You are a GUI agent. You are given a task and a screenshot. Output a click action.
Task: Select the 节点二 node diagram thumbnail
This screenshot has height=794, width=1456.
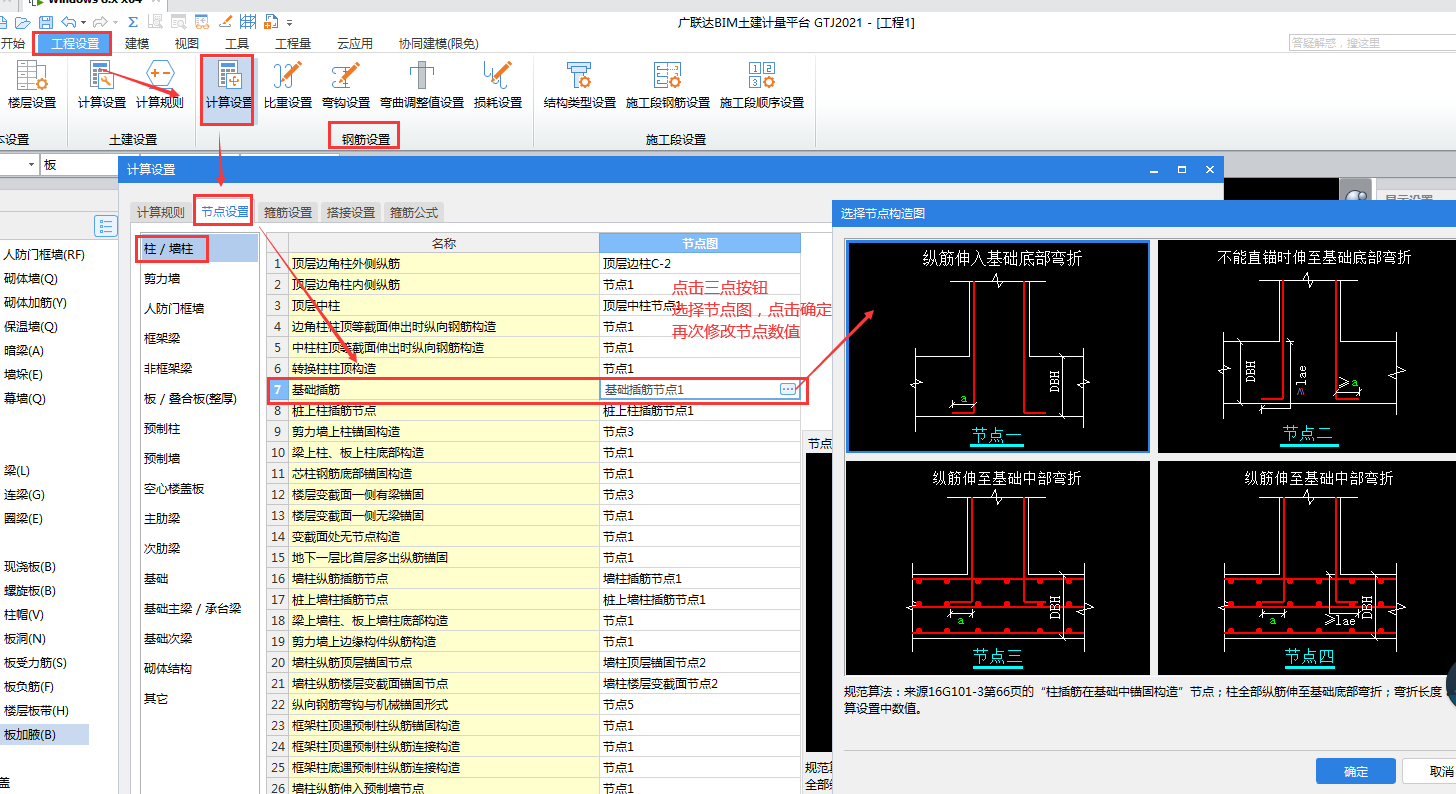tap(1307, 347)
